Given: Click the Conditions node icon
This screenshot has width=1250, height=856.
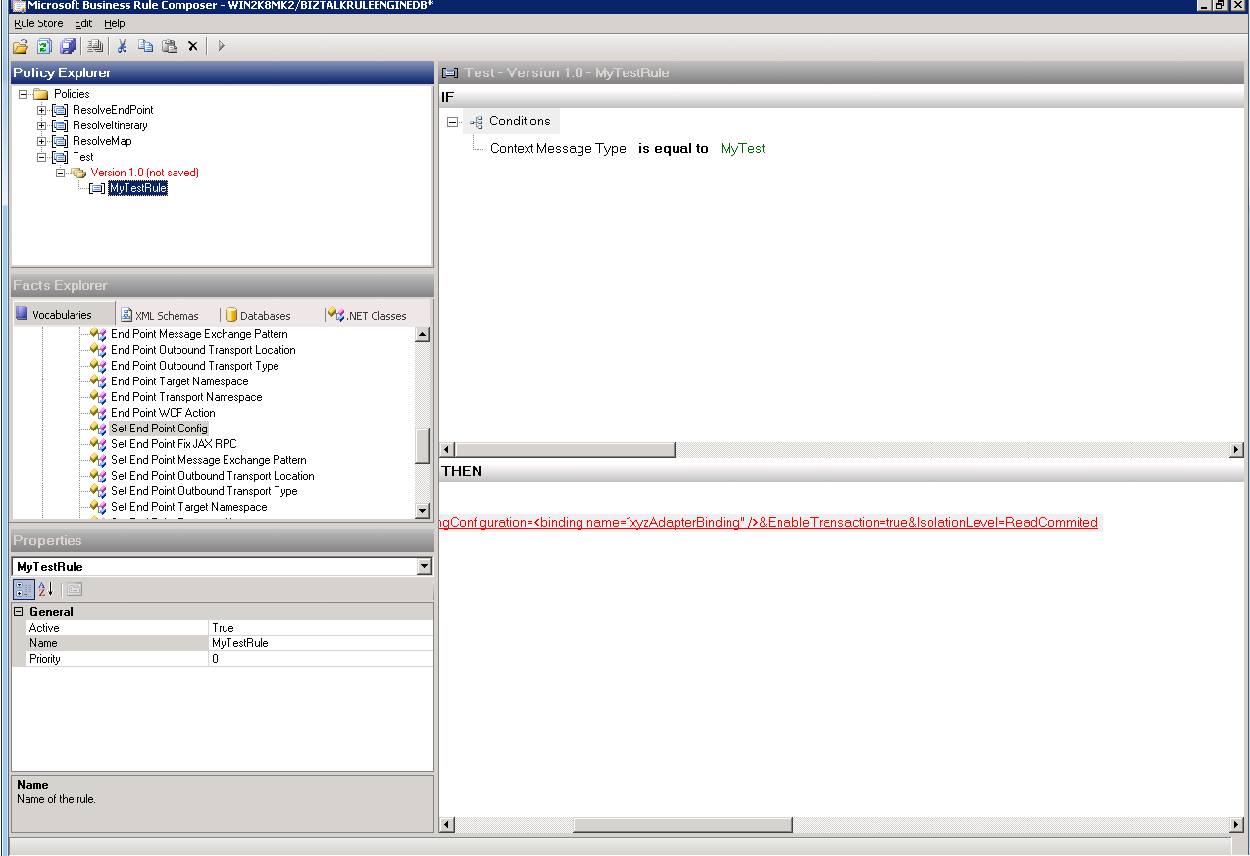Looking at the screenshot, I should pyautogui.click(x=476, y=121).
